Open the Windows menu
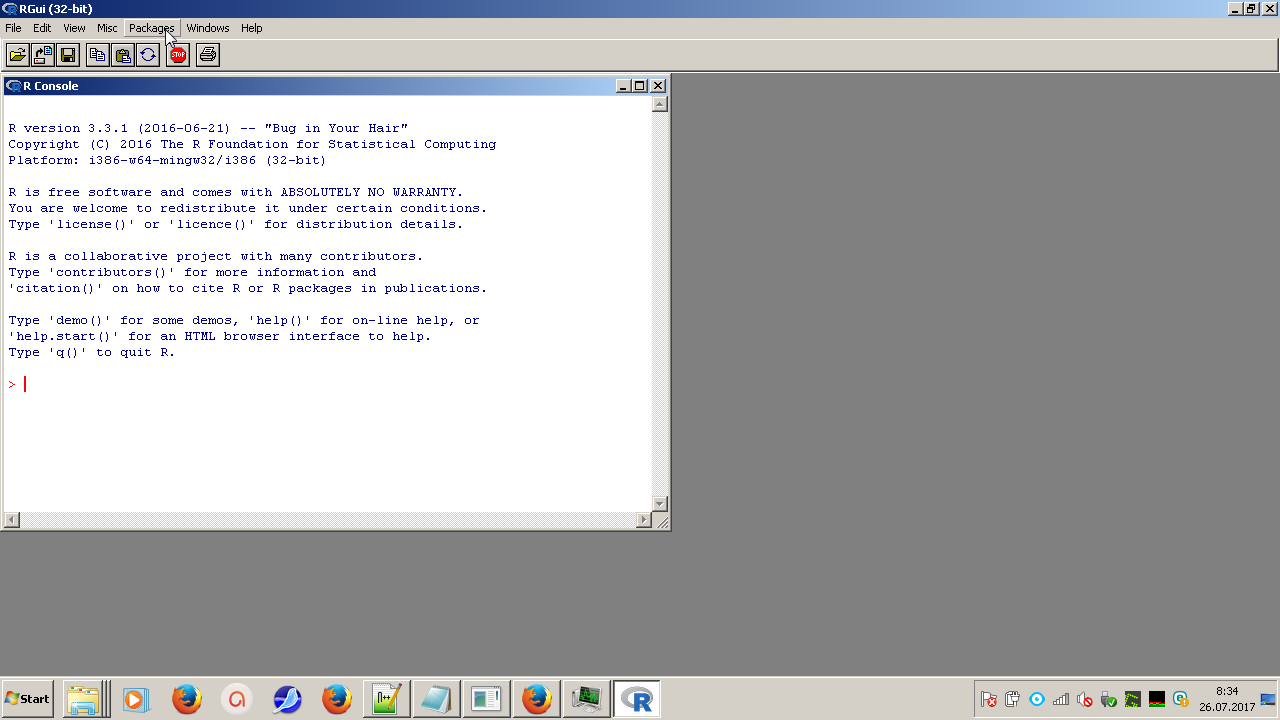Viewport: 1280px width, 720px height. [x=208, y=28]
